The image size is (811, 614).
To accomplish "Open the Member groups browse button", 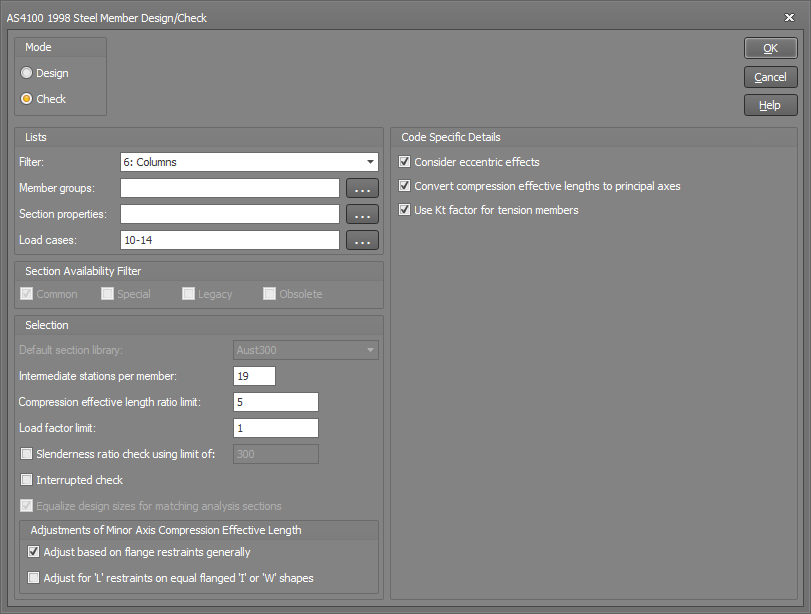I will [362, 188].
